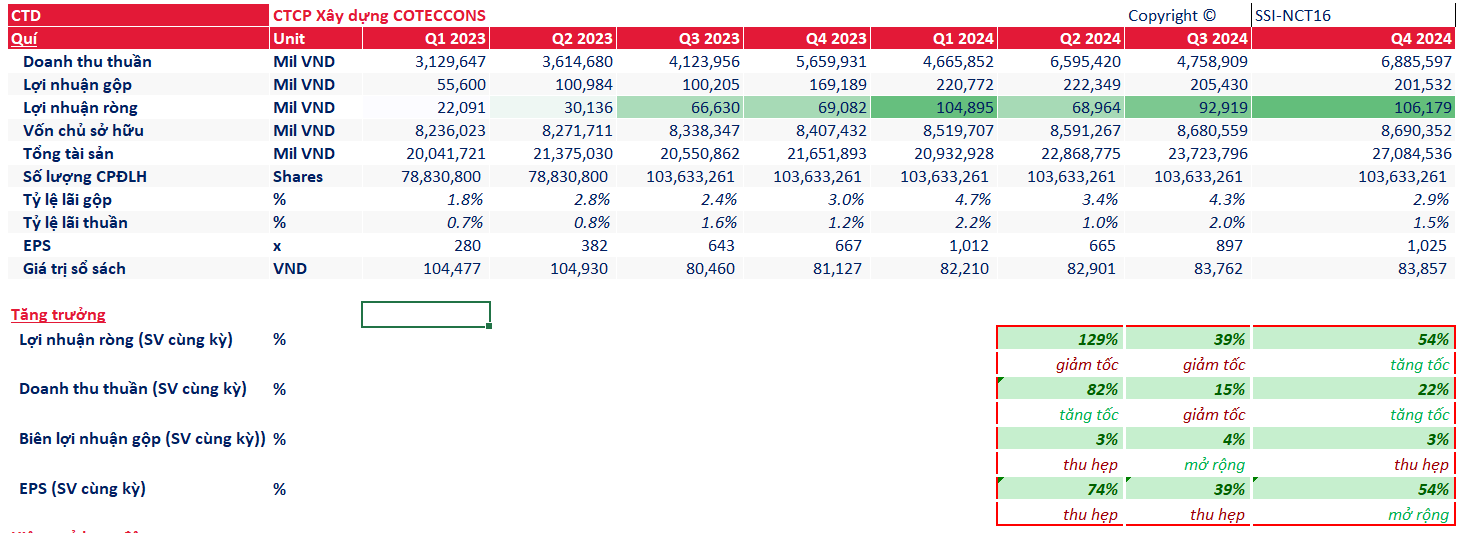
Task: Click 'mở rộng' under EPS Q4 2024 54%
Action: [1419, 515]
